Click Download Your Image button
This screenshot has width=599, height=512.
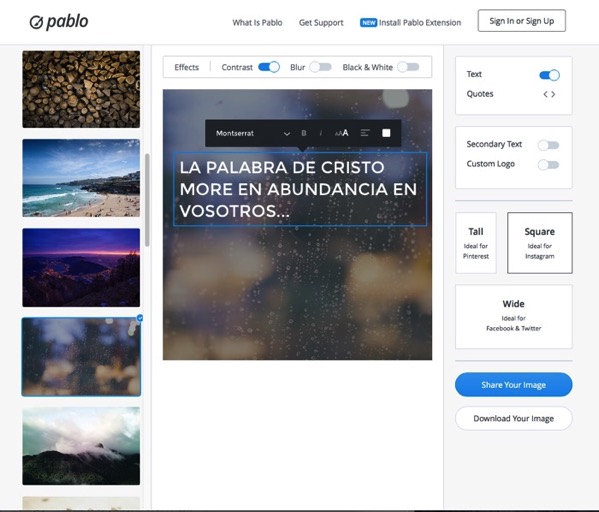tap(513, 418)
